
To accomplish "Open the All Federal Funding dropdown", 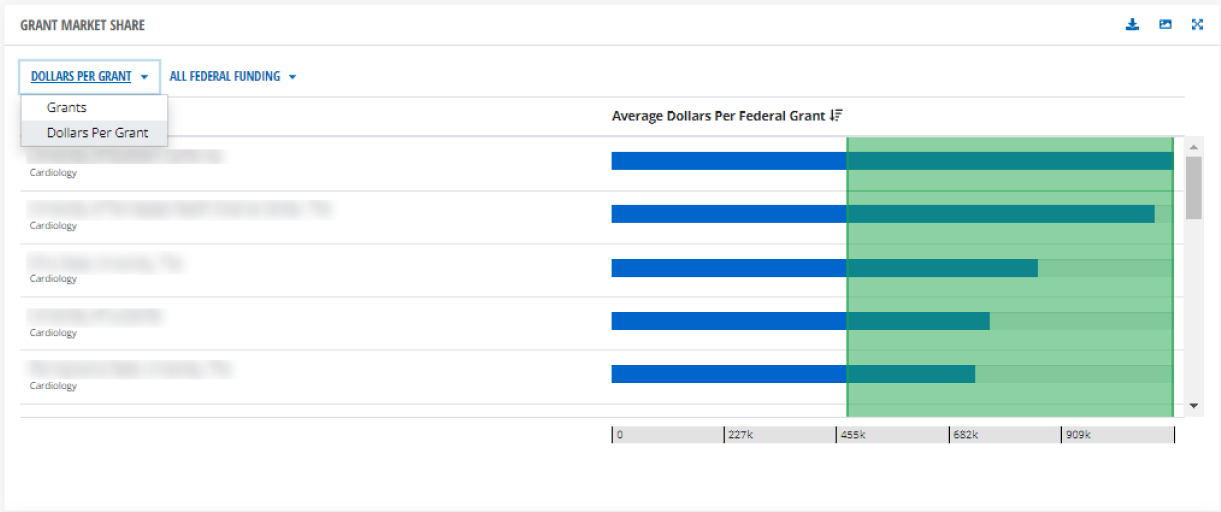I will coord(233,76).
